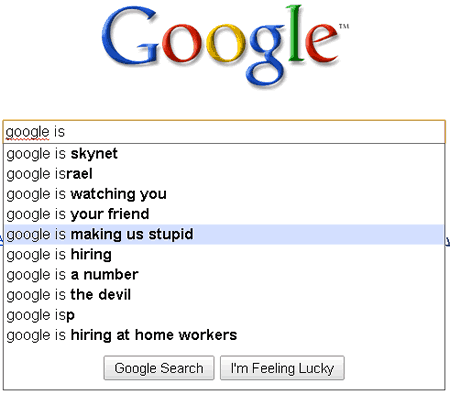Click the red-underlined word 'google' in search box
450x395 pixels.
point(27,132)
